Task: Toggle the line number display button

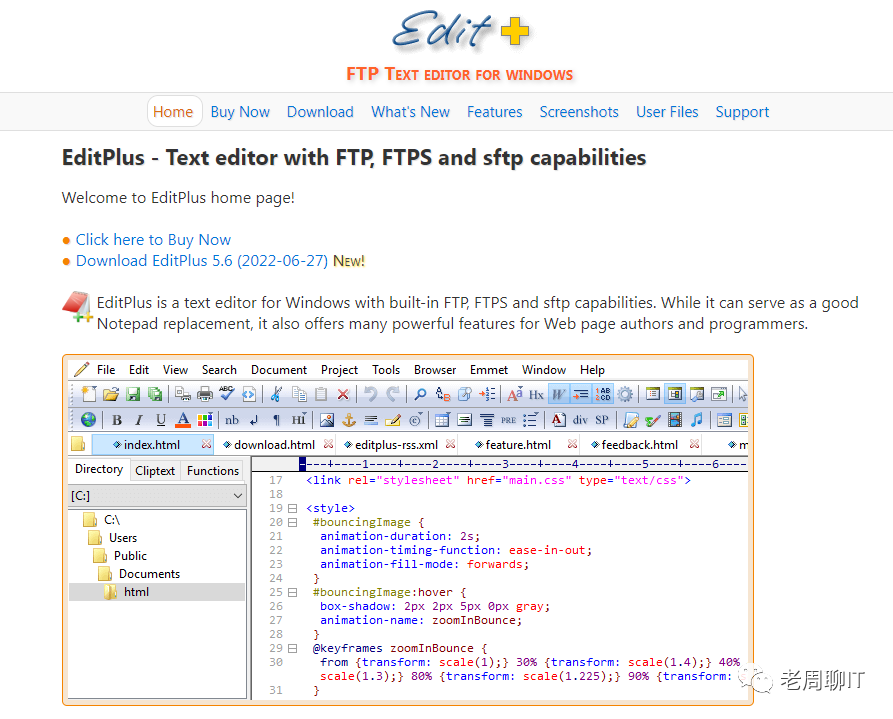Action: tap(603, 394)
